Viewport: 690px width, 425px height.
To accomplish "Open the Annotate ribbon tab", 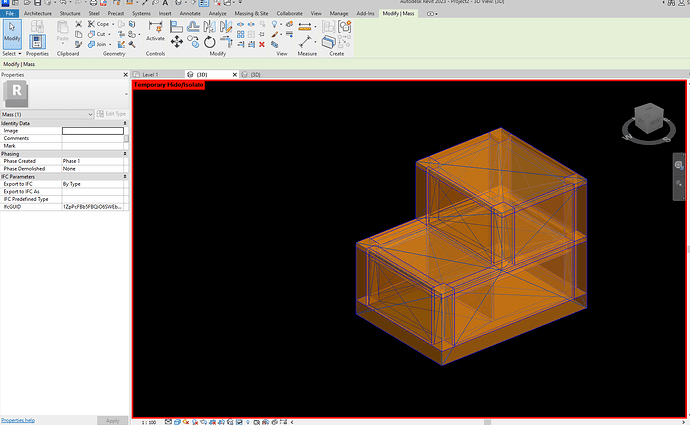I will (190, 13).
